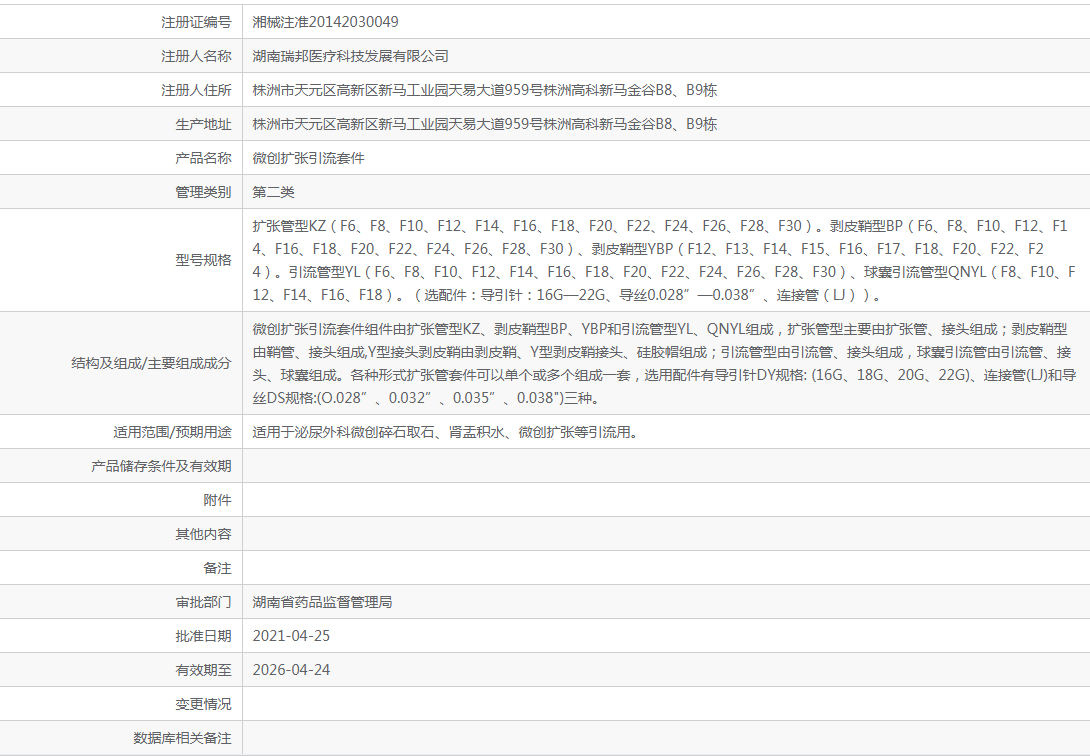The image size is (1090, 756).
Task: Click approving department 湖南省药品监督管理局
Action: [323, 602]
